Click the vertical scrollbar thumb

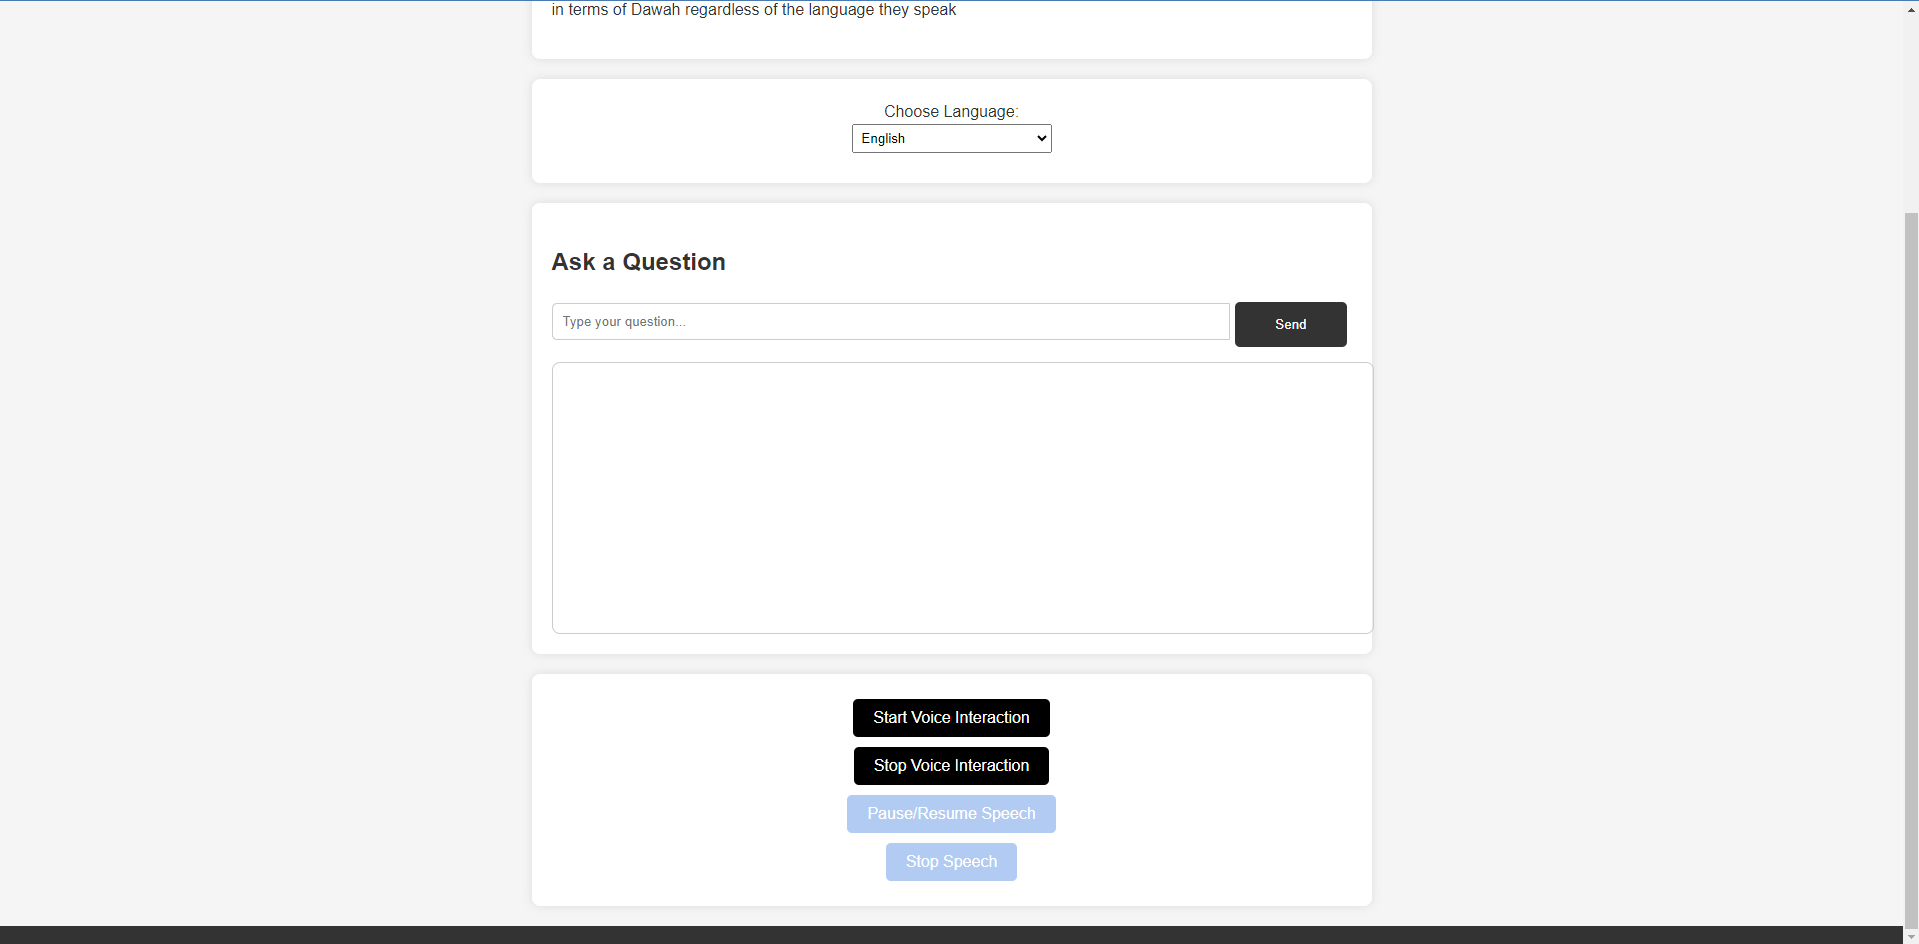[1911, 570]
